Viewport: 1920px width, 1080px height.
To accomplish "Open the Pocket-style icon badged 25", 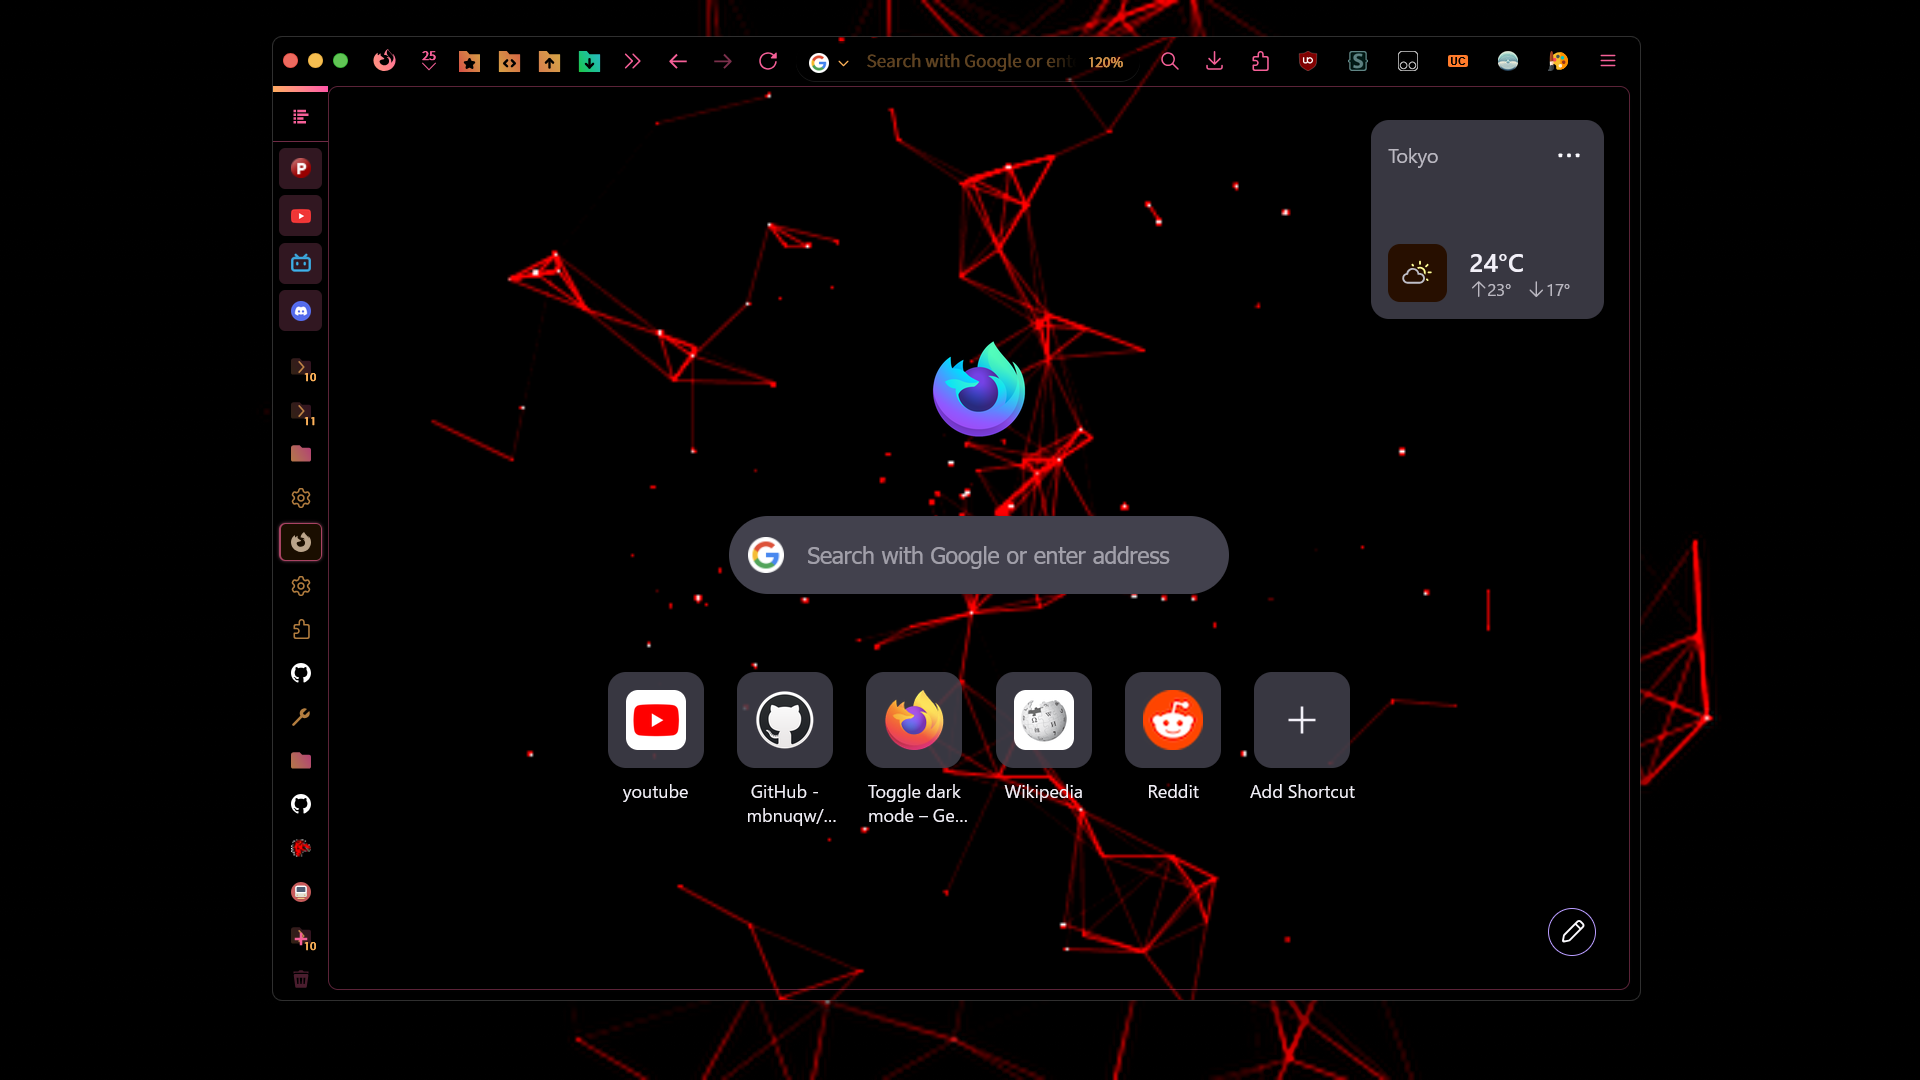I will (x=429, y=61).
